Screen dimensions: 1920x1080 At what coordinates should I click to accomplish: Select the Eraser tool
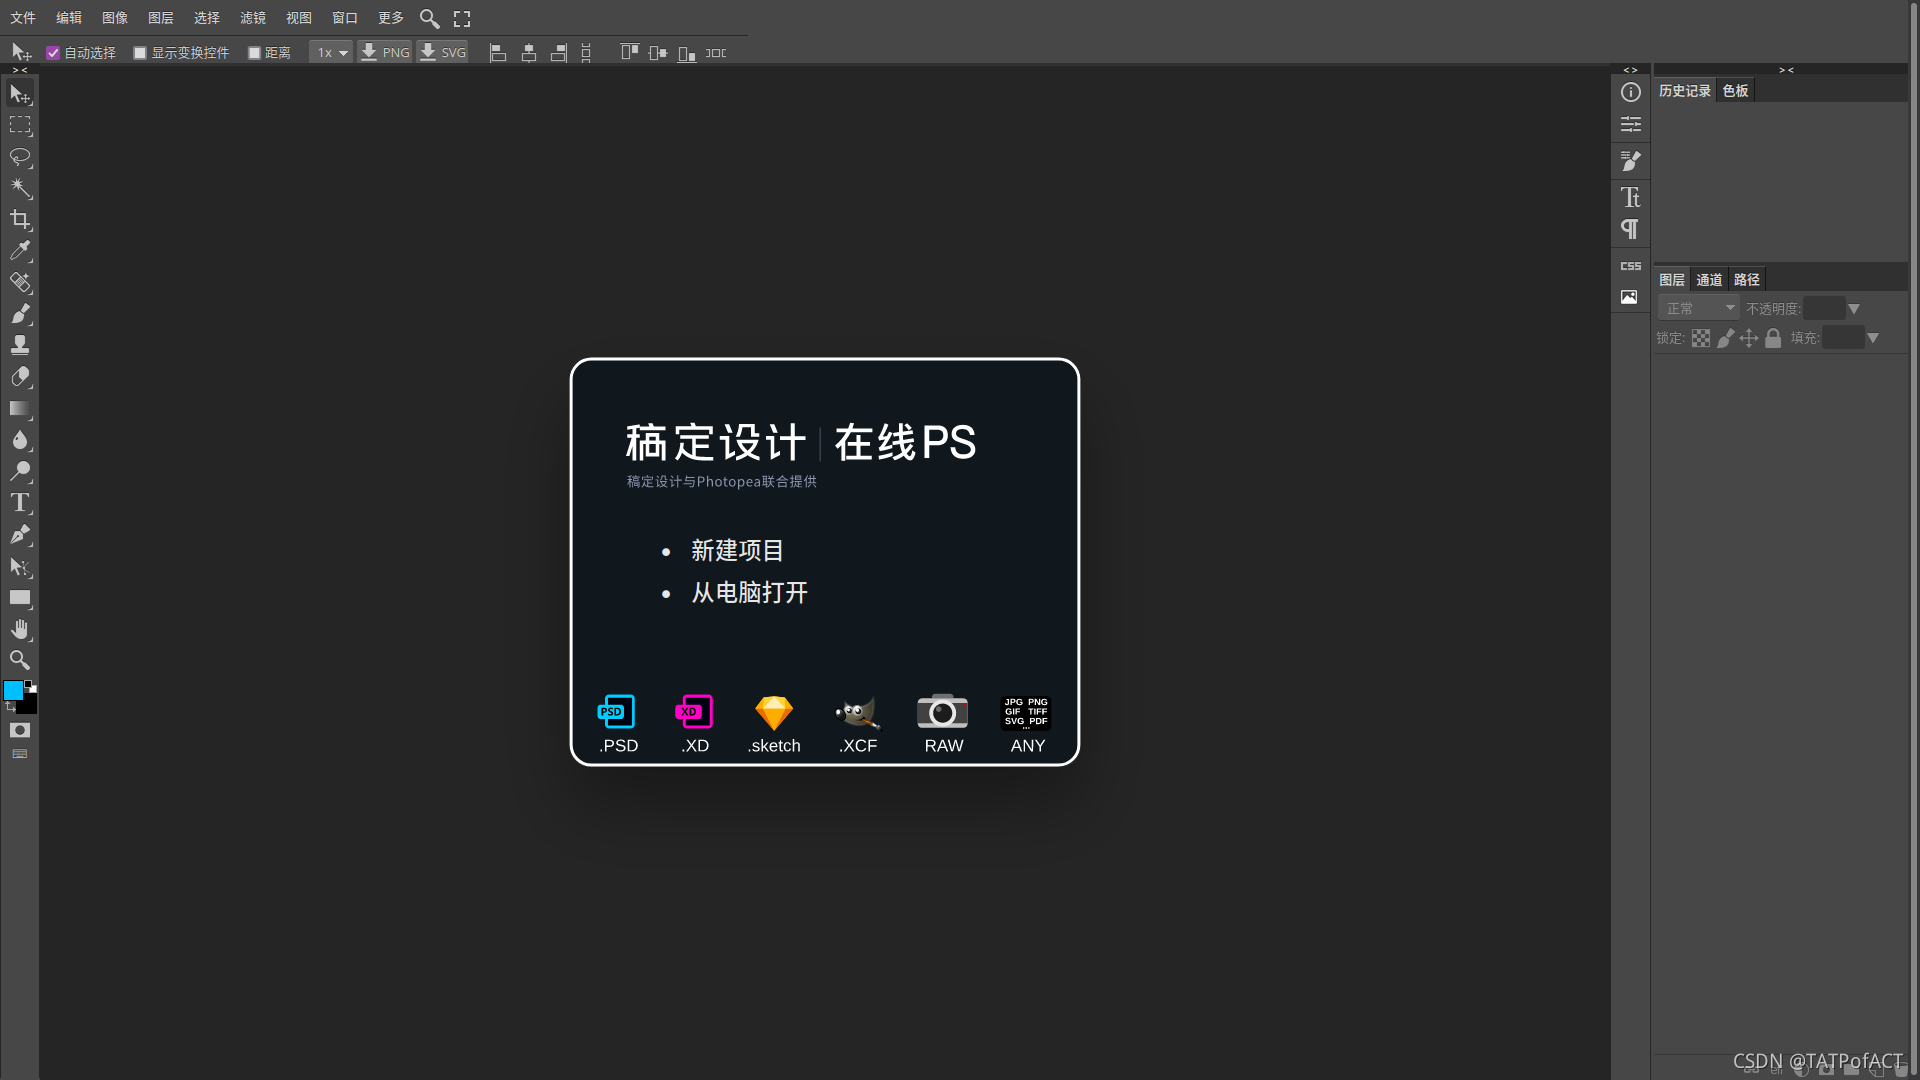coord(20,377)
